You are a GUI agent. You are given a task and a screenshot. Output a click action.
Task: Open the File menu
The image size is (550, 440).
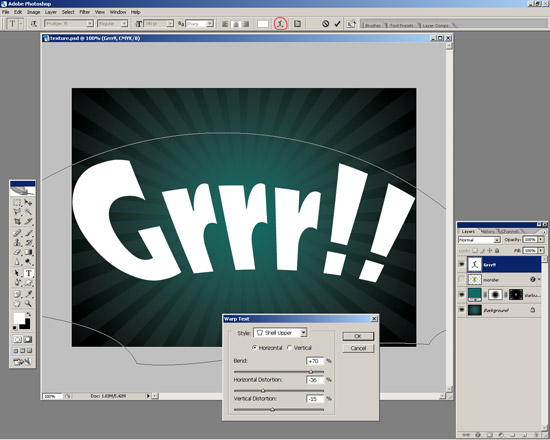pos(6,12)
